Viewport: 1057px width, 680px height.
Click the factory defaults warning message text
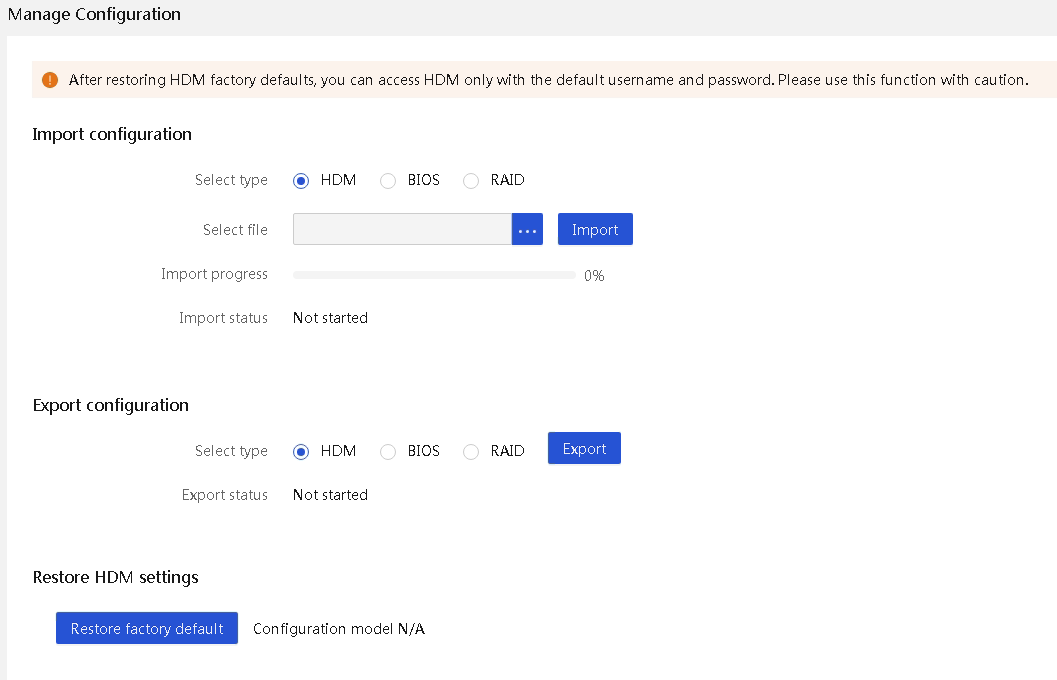tap(549, 80)
